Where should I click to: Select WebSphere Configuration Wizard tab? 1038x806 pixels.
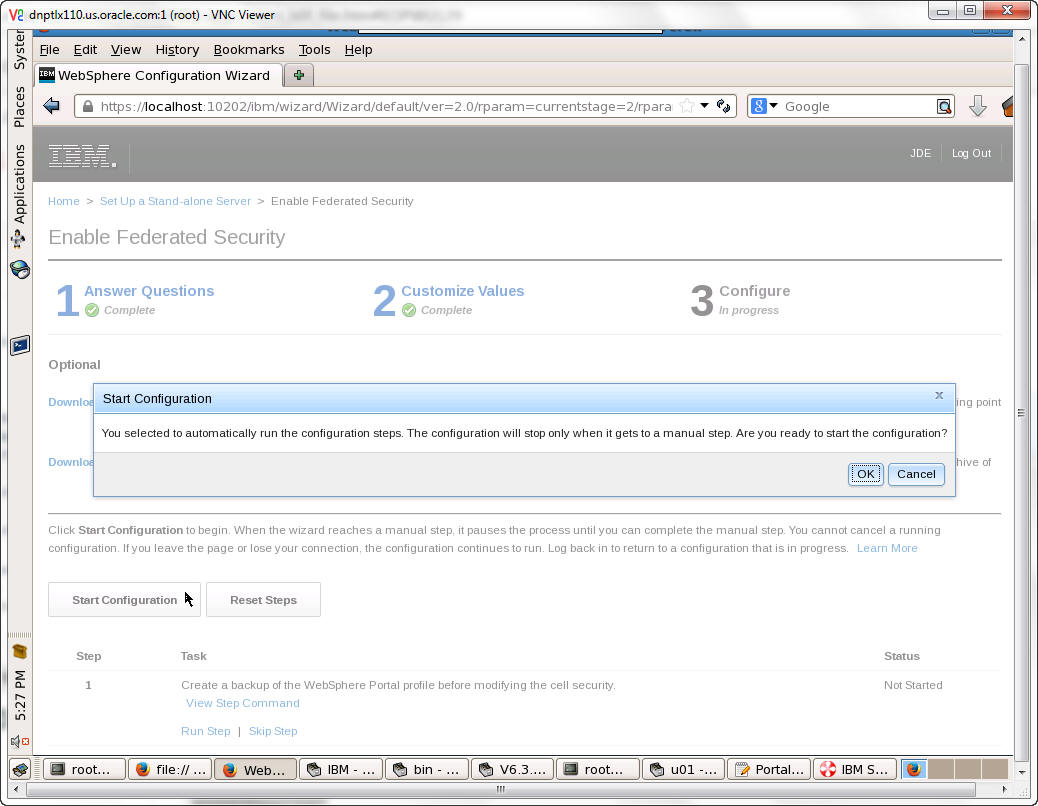coord(159,75)
